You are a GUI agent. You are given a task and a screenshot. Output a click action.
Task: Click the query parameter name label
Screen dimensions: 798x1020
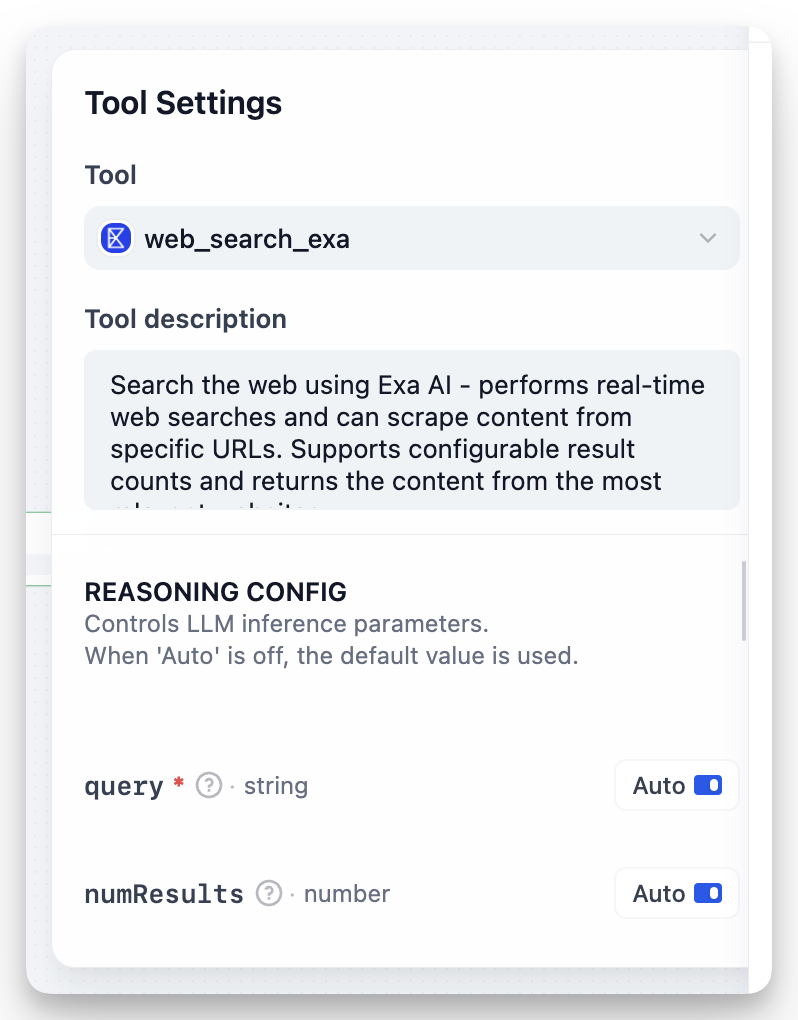124,787
